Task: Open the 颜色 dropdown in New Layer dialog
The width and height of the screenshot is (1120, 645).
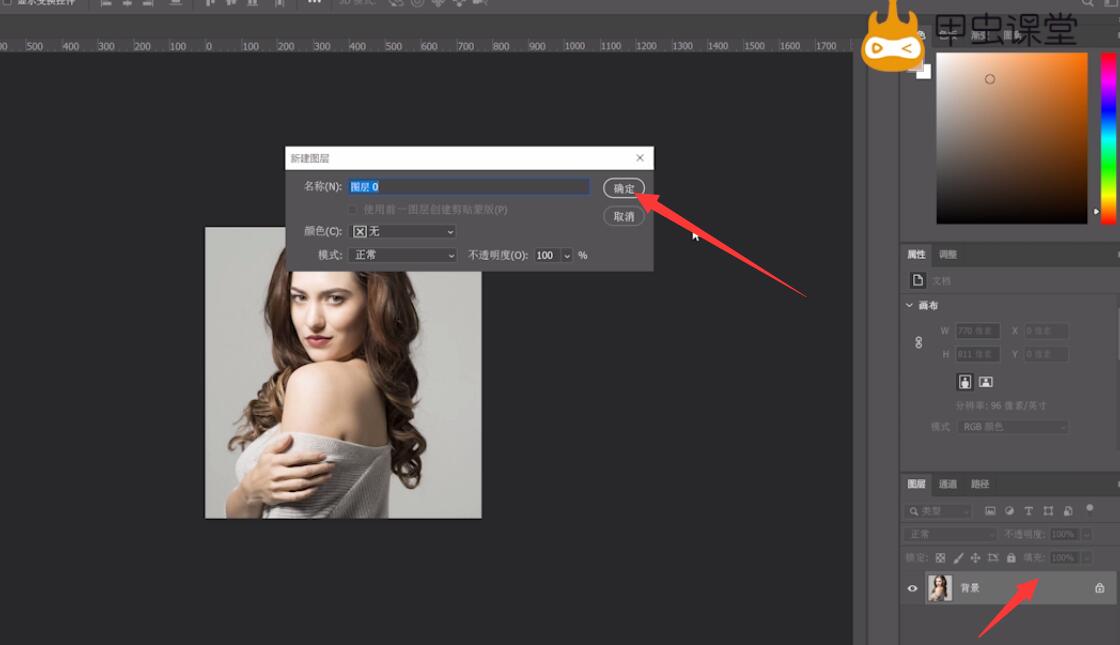Action: [402, 232]
